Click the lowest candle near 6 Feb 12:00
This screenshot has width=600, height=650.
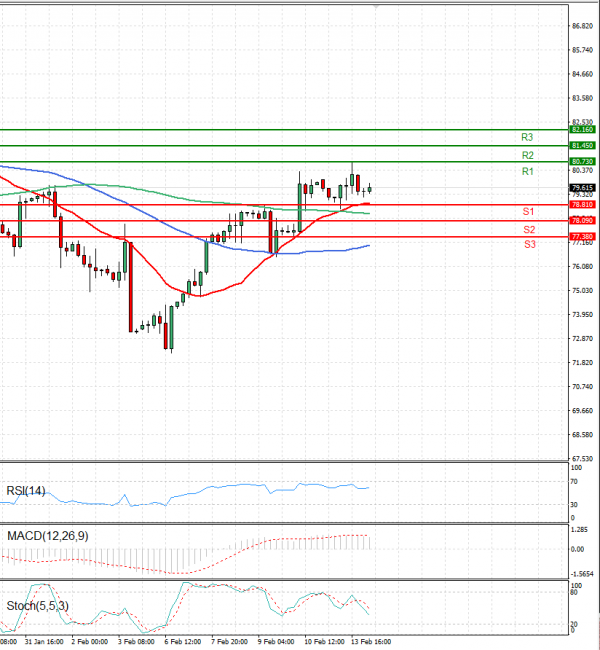pyautogui.click(x=171, y=329)
